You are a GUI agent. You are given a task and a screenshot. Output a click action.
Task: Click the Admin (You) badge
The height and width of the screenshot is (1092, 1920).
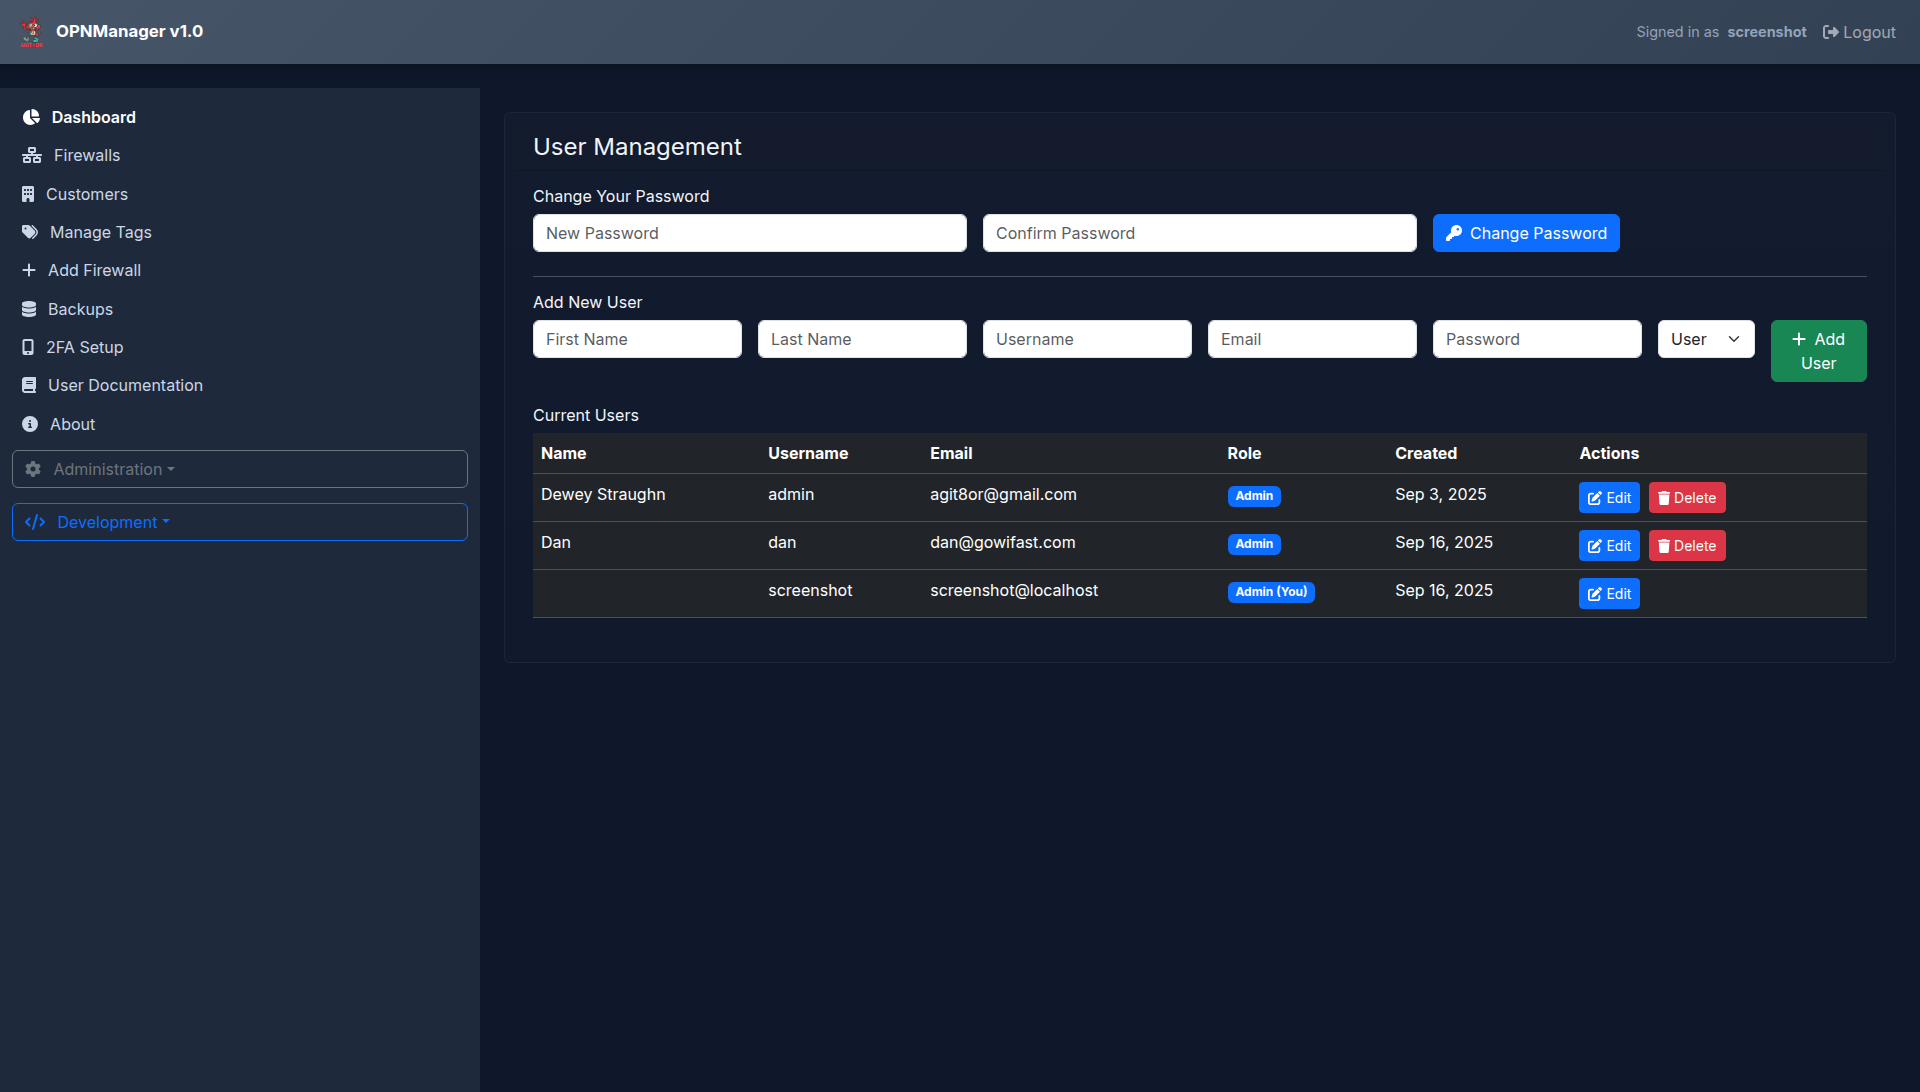click(1271, 592)
